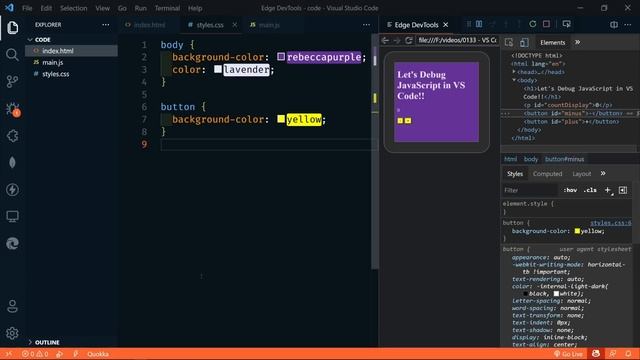The image size is (640, 360).
Task: Open Run and Debug view with badge
Action: coord(13,109)
